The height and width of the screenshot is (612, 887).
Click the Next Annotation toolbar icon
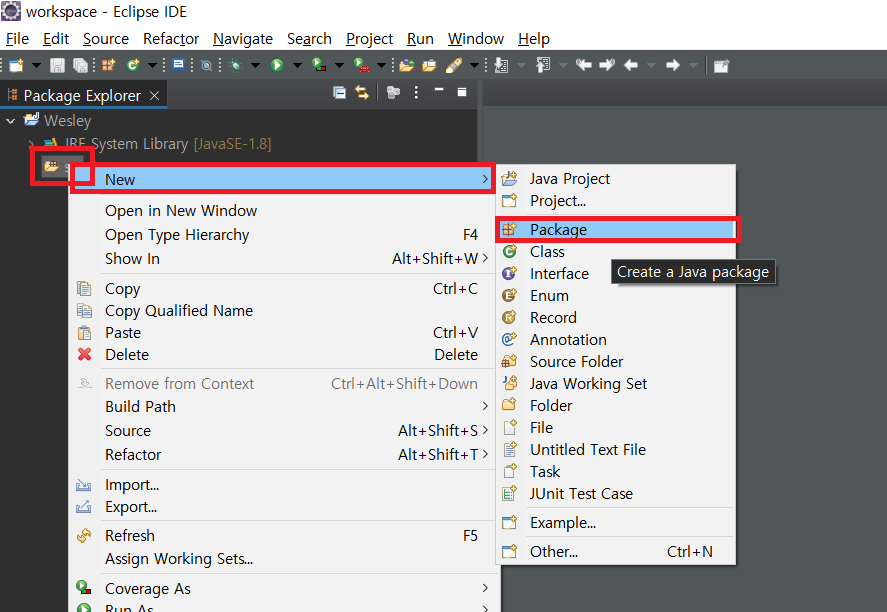501,66
